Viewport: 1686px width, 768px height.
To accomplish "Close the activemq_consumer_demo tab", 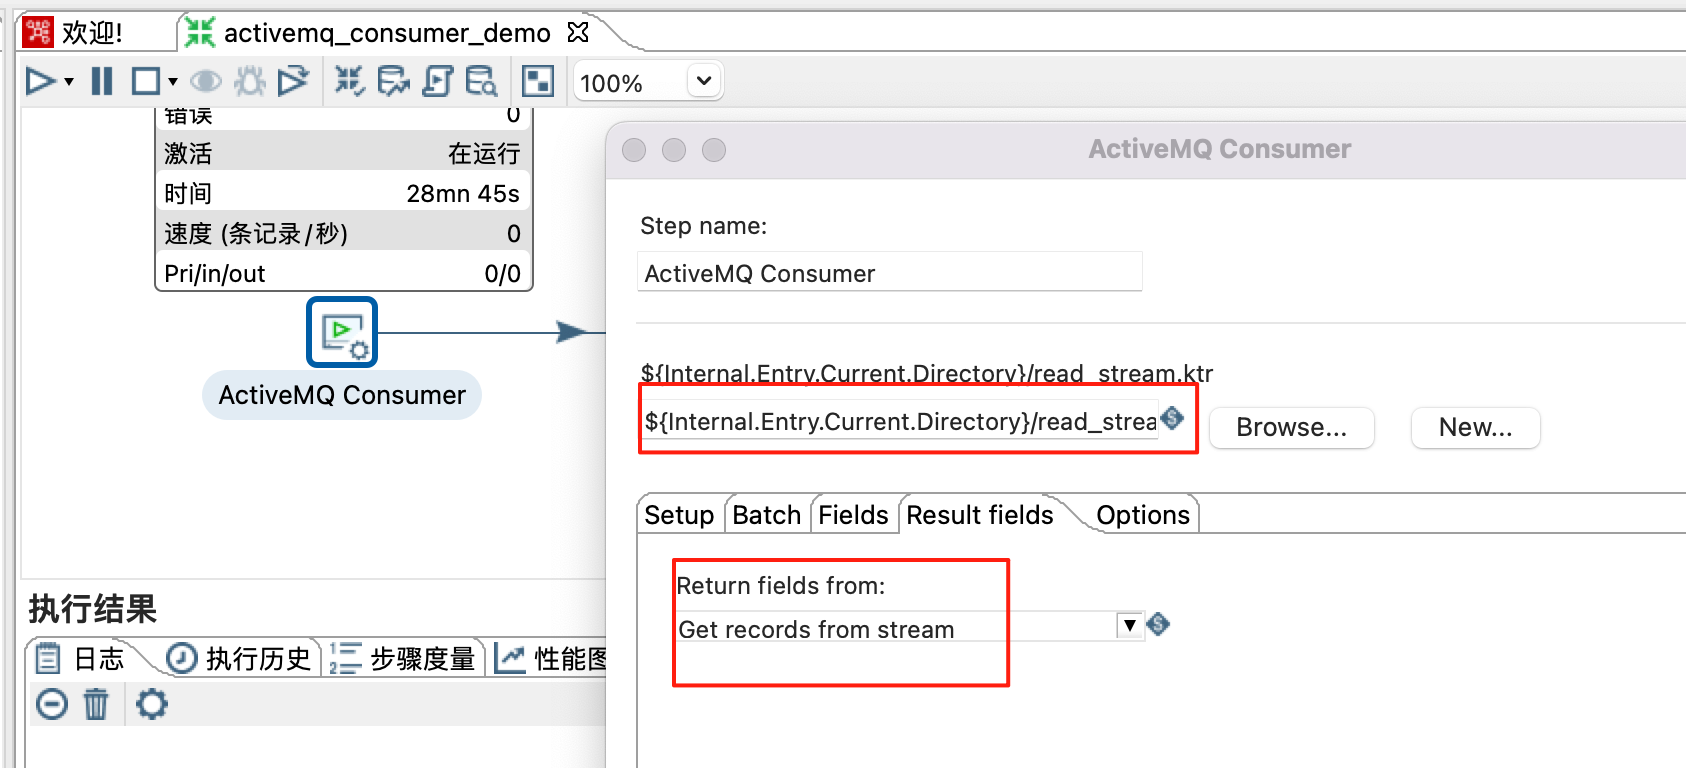I will (578, 32).
